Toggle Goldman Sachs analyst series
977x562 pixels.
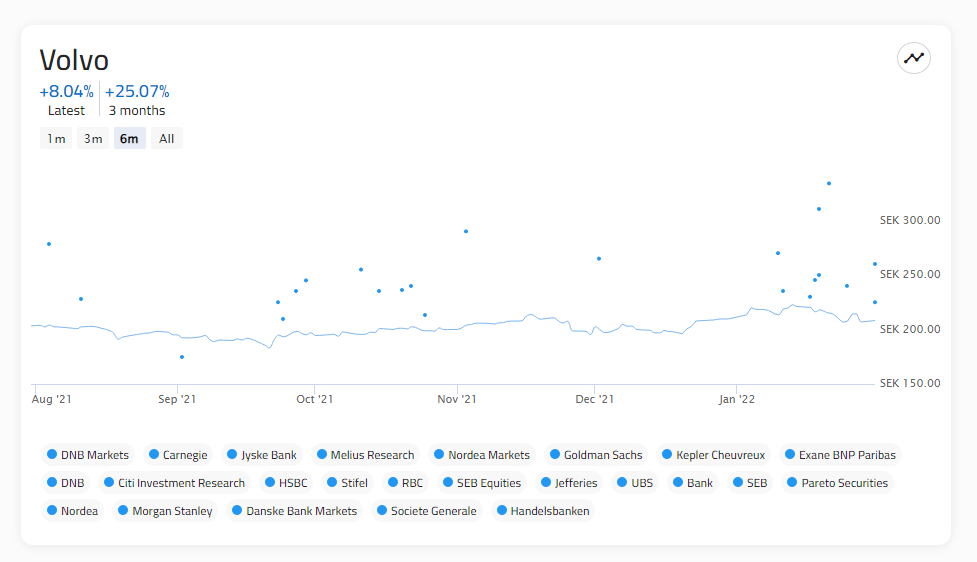coord(596,455)
